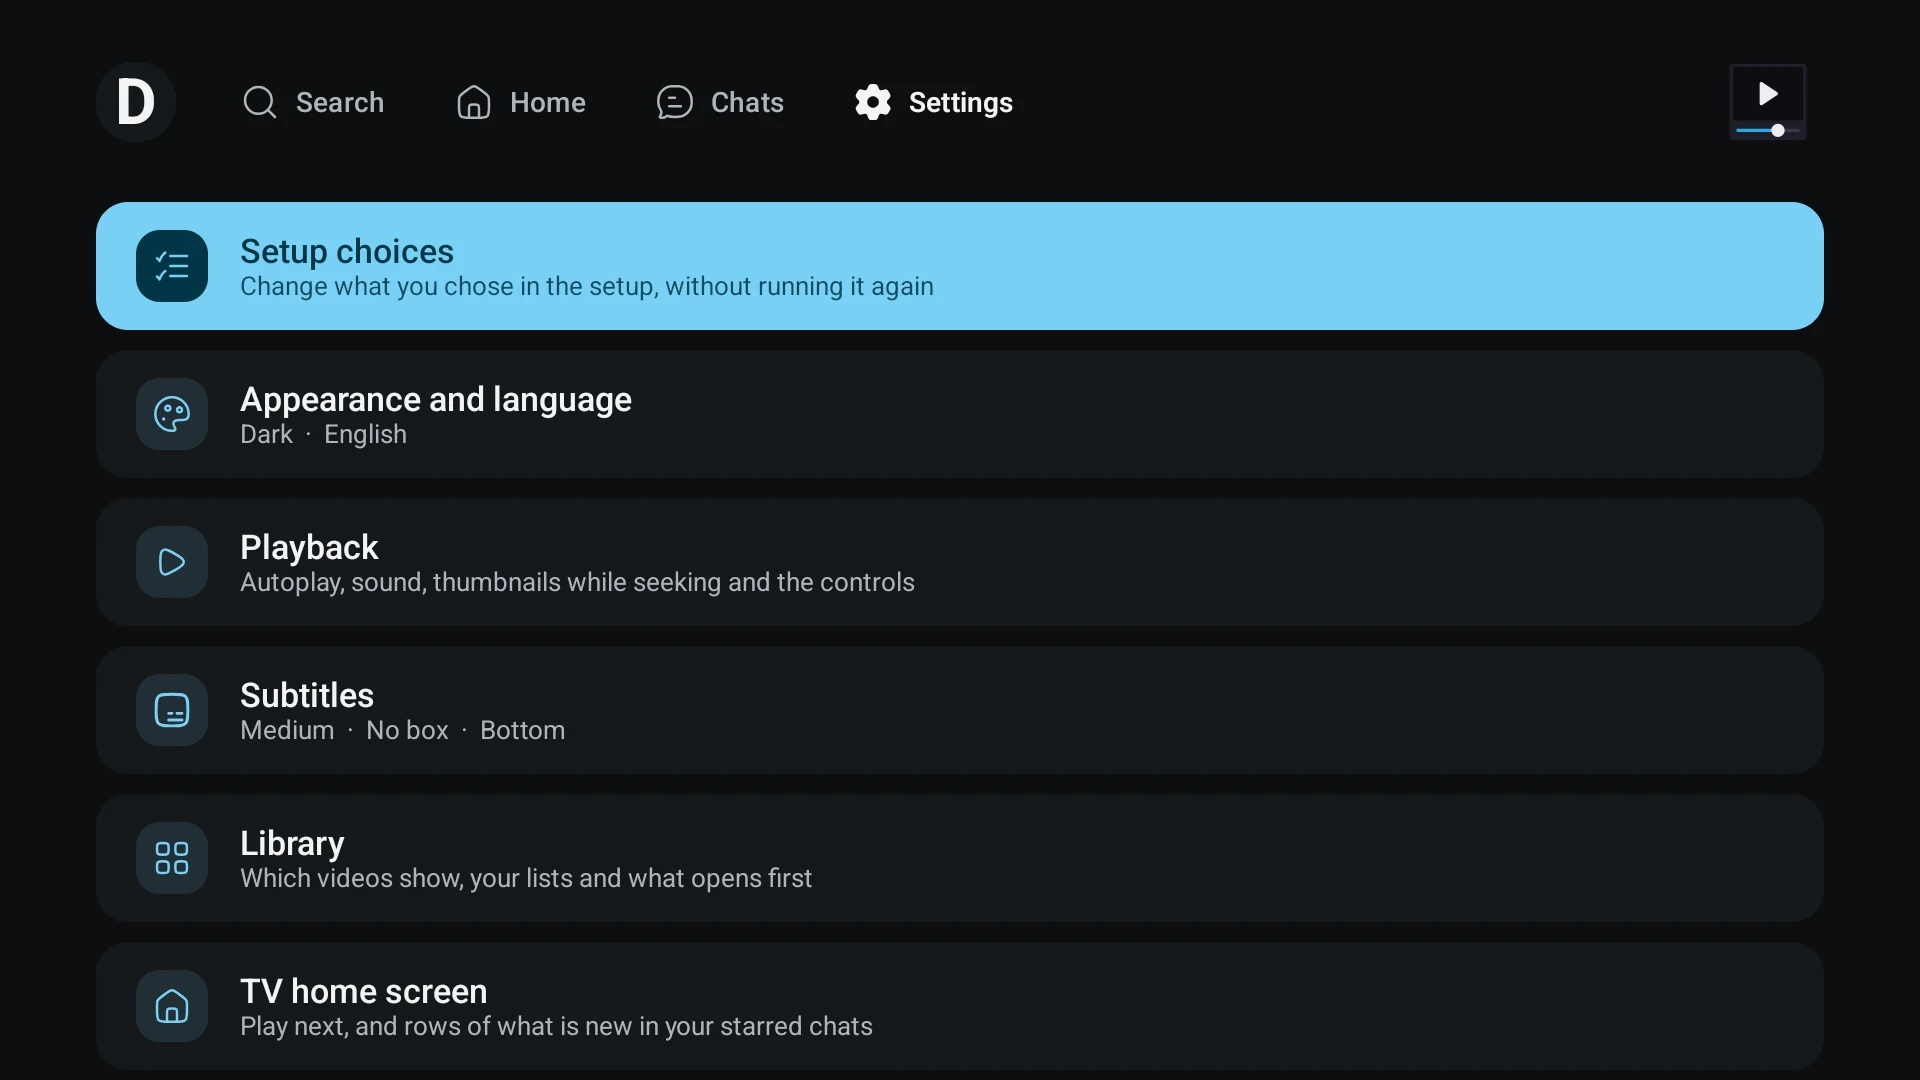Open the Subtitles settings title
The height and width of the screenshot is (1080, 1920).
tap(307, 695)
